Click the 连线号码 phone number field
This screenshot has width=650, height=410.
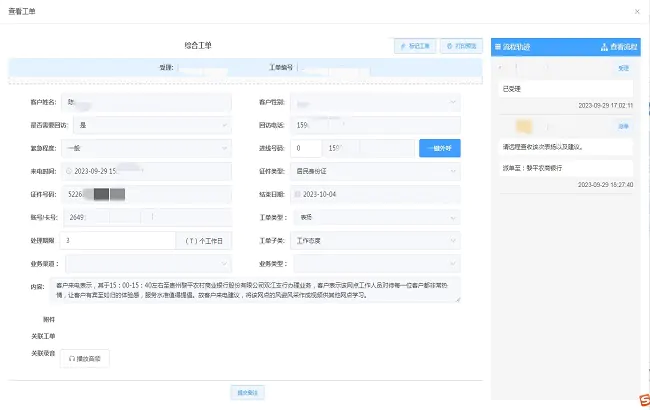coord(369,148)
